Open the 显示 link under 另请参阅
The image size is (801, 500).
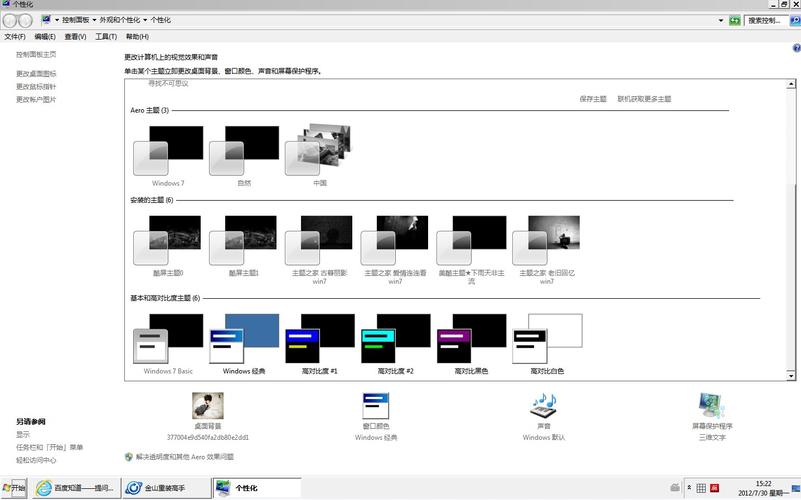pos(23,434)
